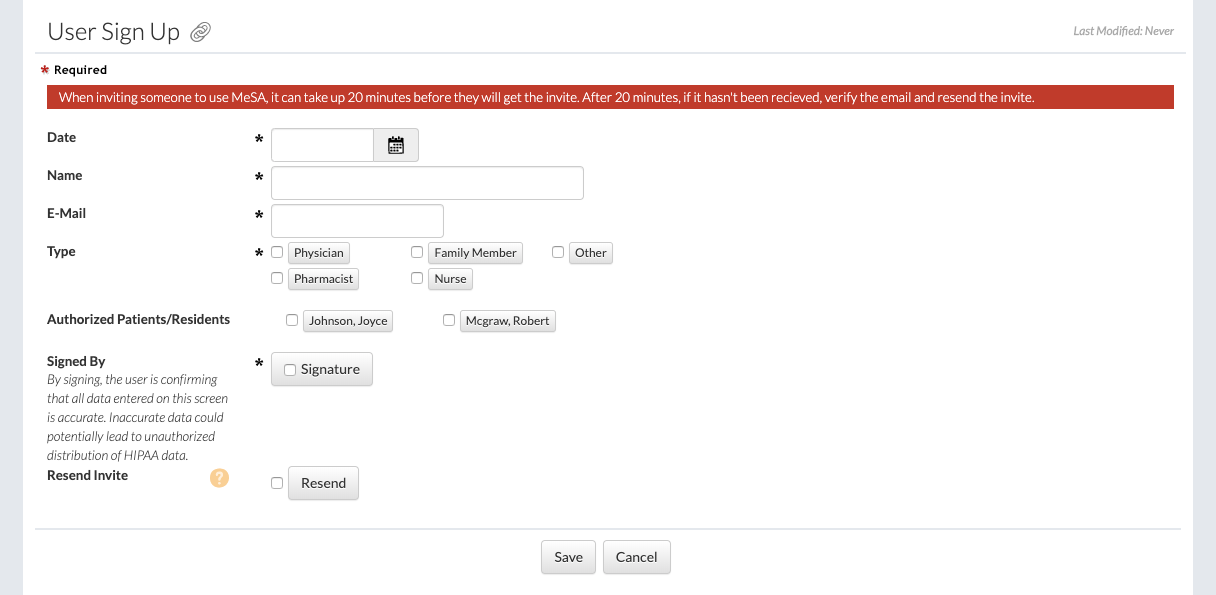This screenshot has width=1216, height=595.
Task: Focus the Name text field
Action: coord(427,183)
